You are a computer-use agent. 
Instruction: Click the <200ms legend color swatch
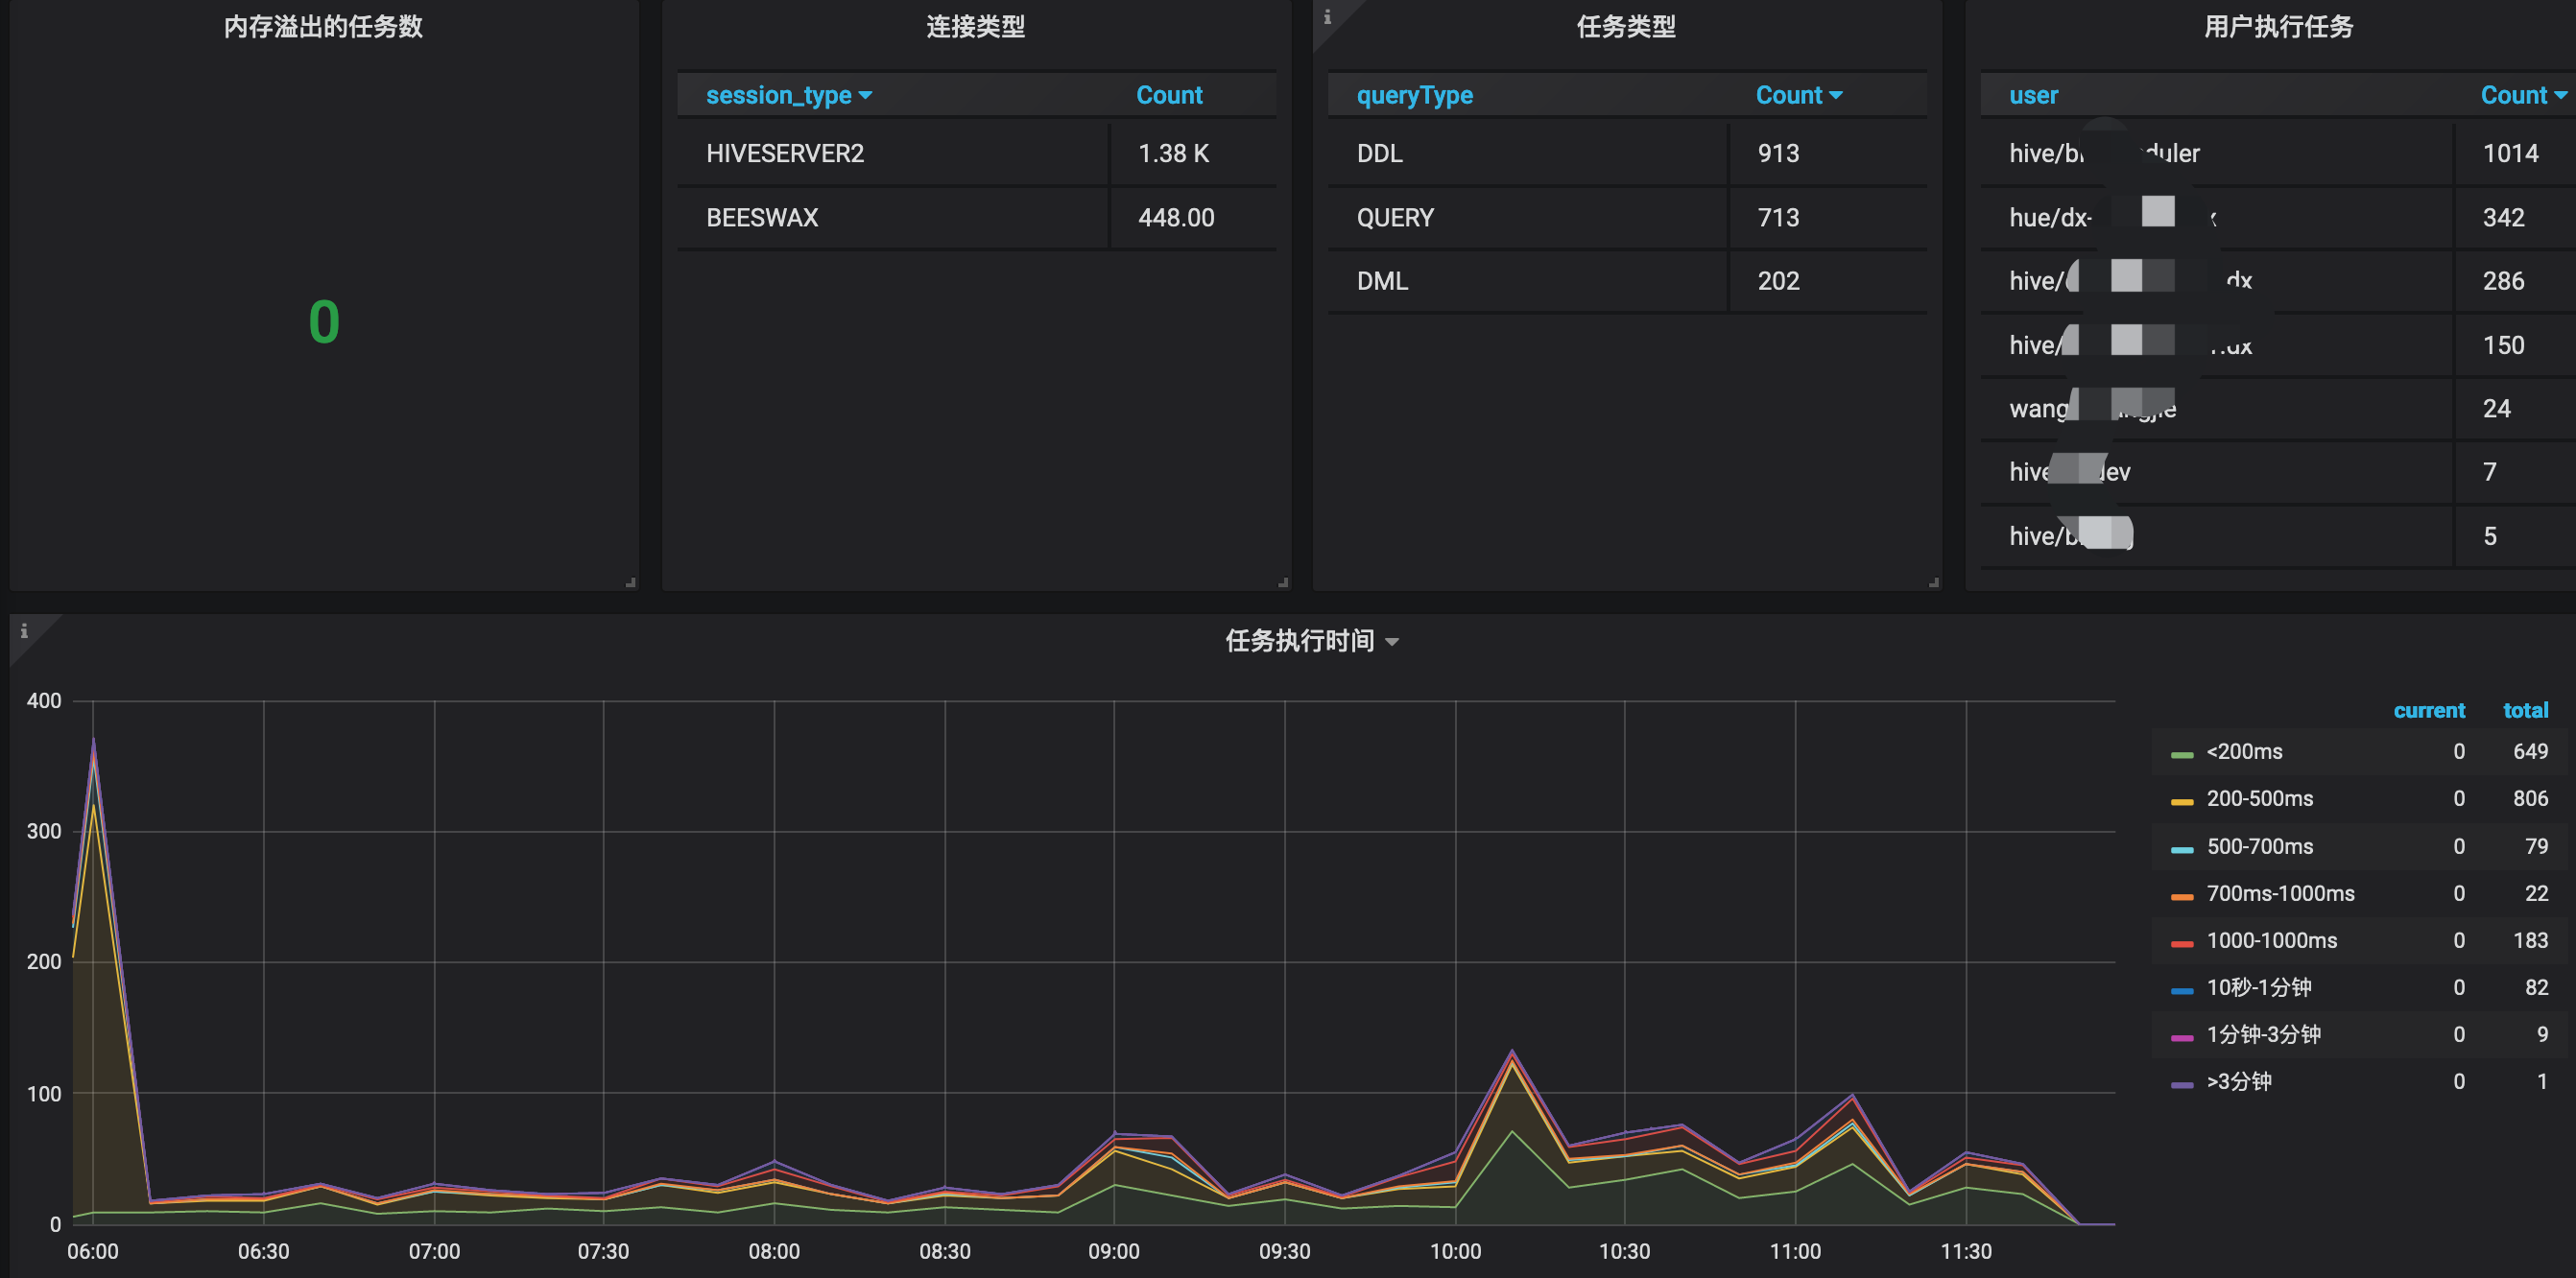(2181, 754)
